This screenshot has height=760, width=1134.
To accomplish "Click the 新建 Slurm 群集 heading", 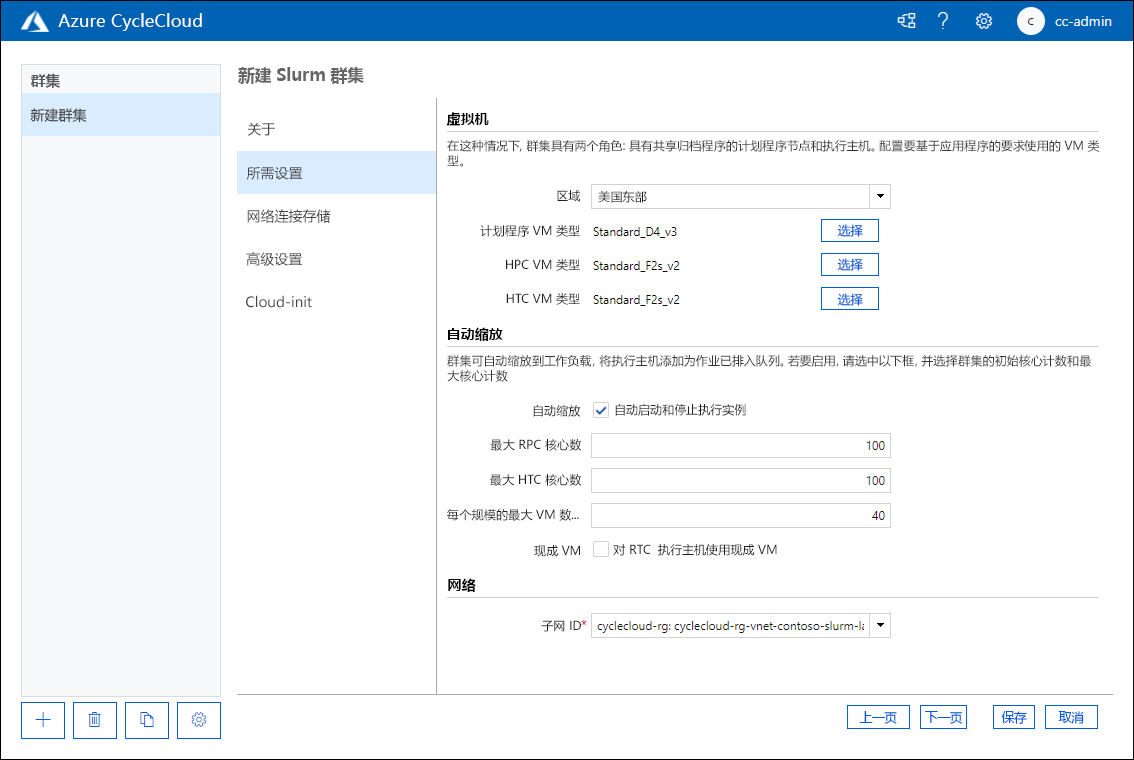I will [301, 76].
